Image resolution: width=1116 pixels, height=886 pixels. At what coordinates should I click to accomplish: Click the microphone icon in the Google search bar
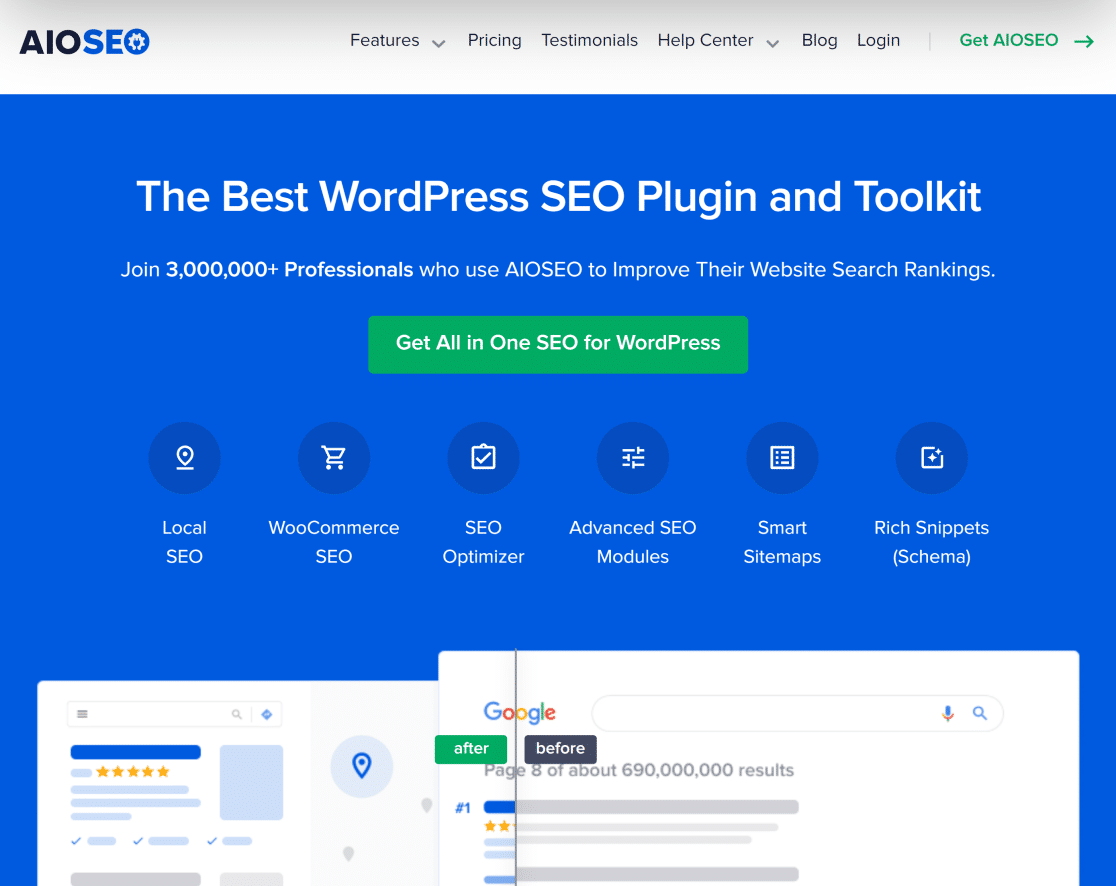pyautogui.click(x=947, y=713)
